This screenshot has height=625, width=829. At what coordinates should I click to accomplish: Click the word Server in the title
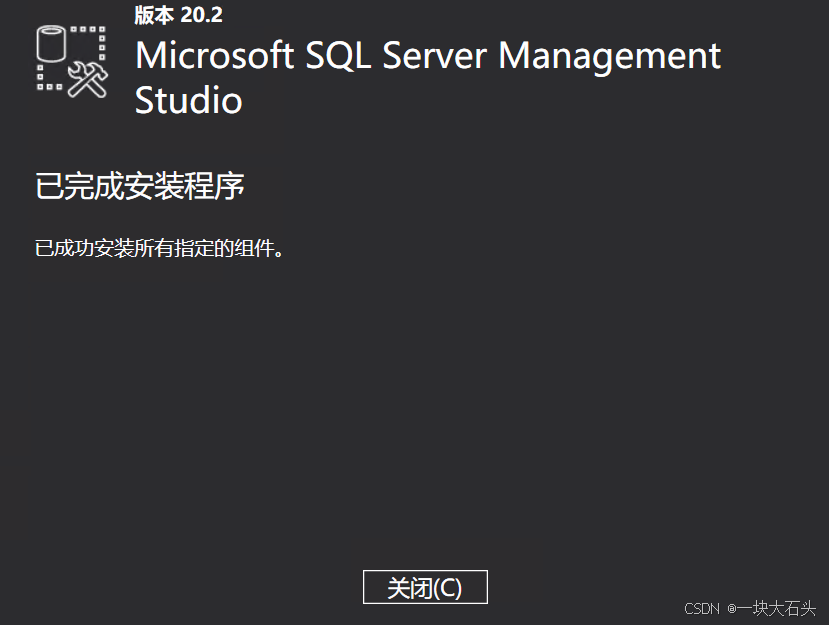tap(434, 56)
